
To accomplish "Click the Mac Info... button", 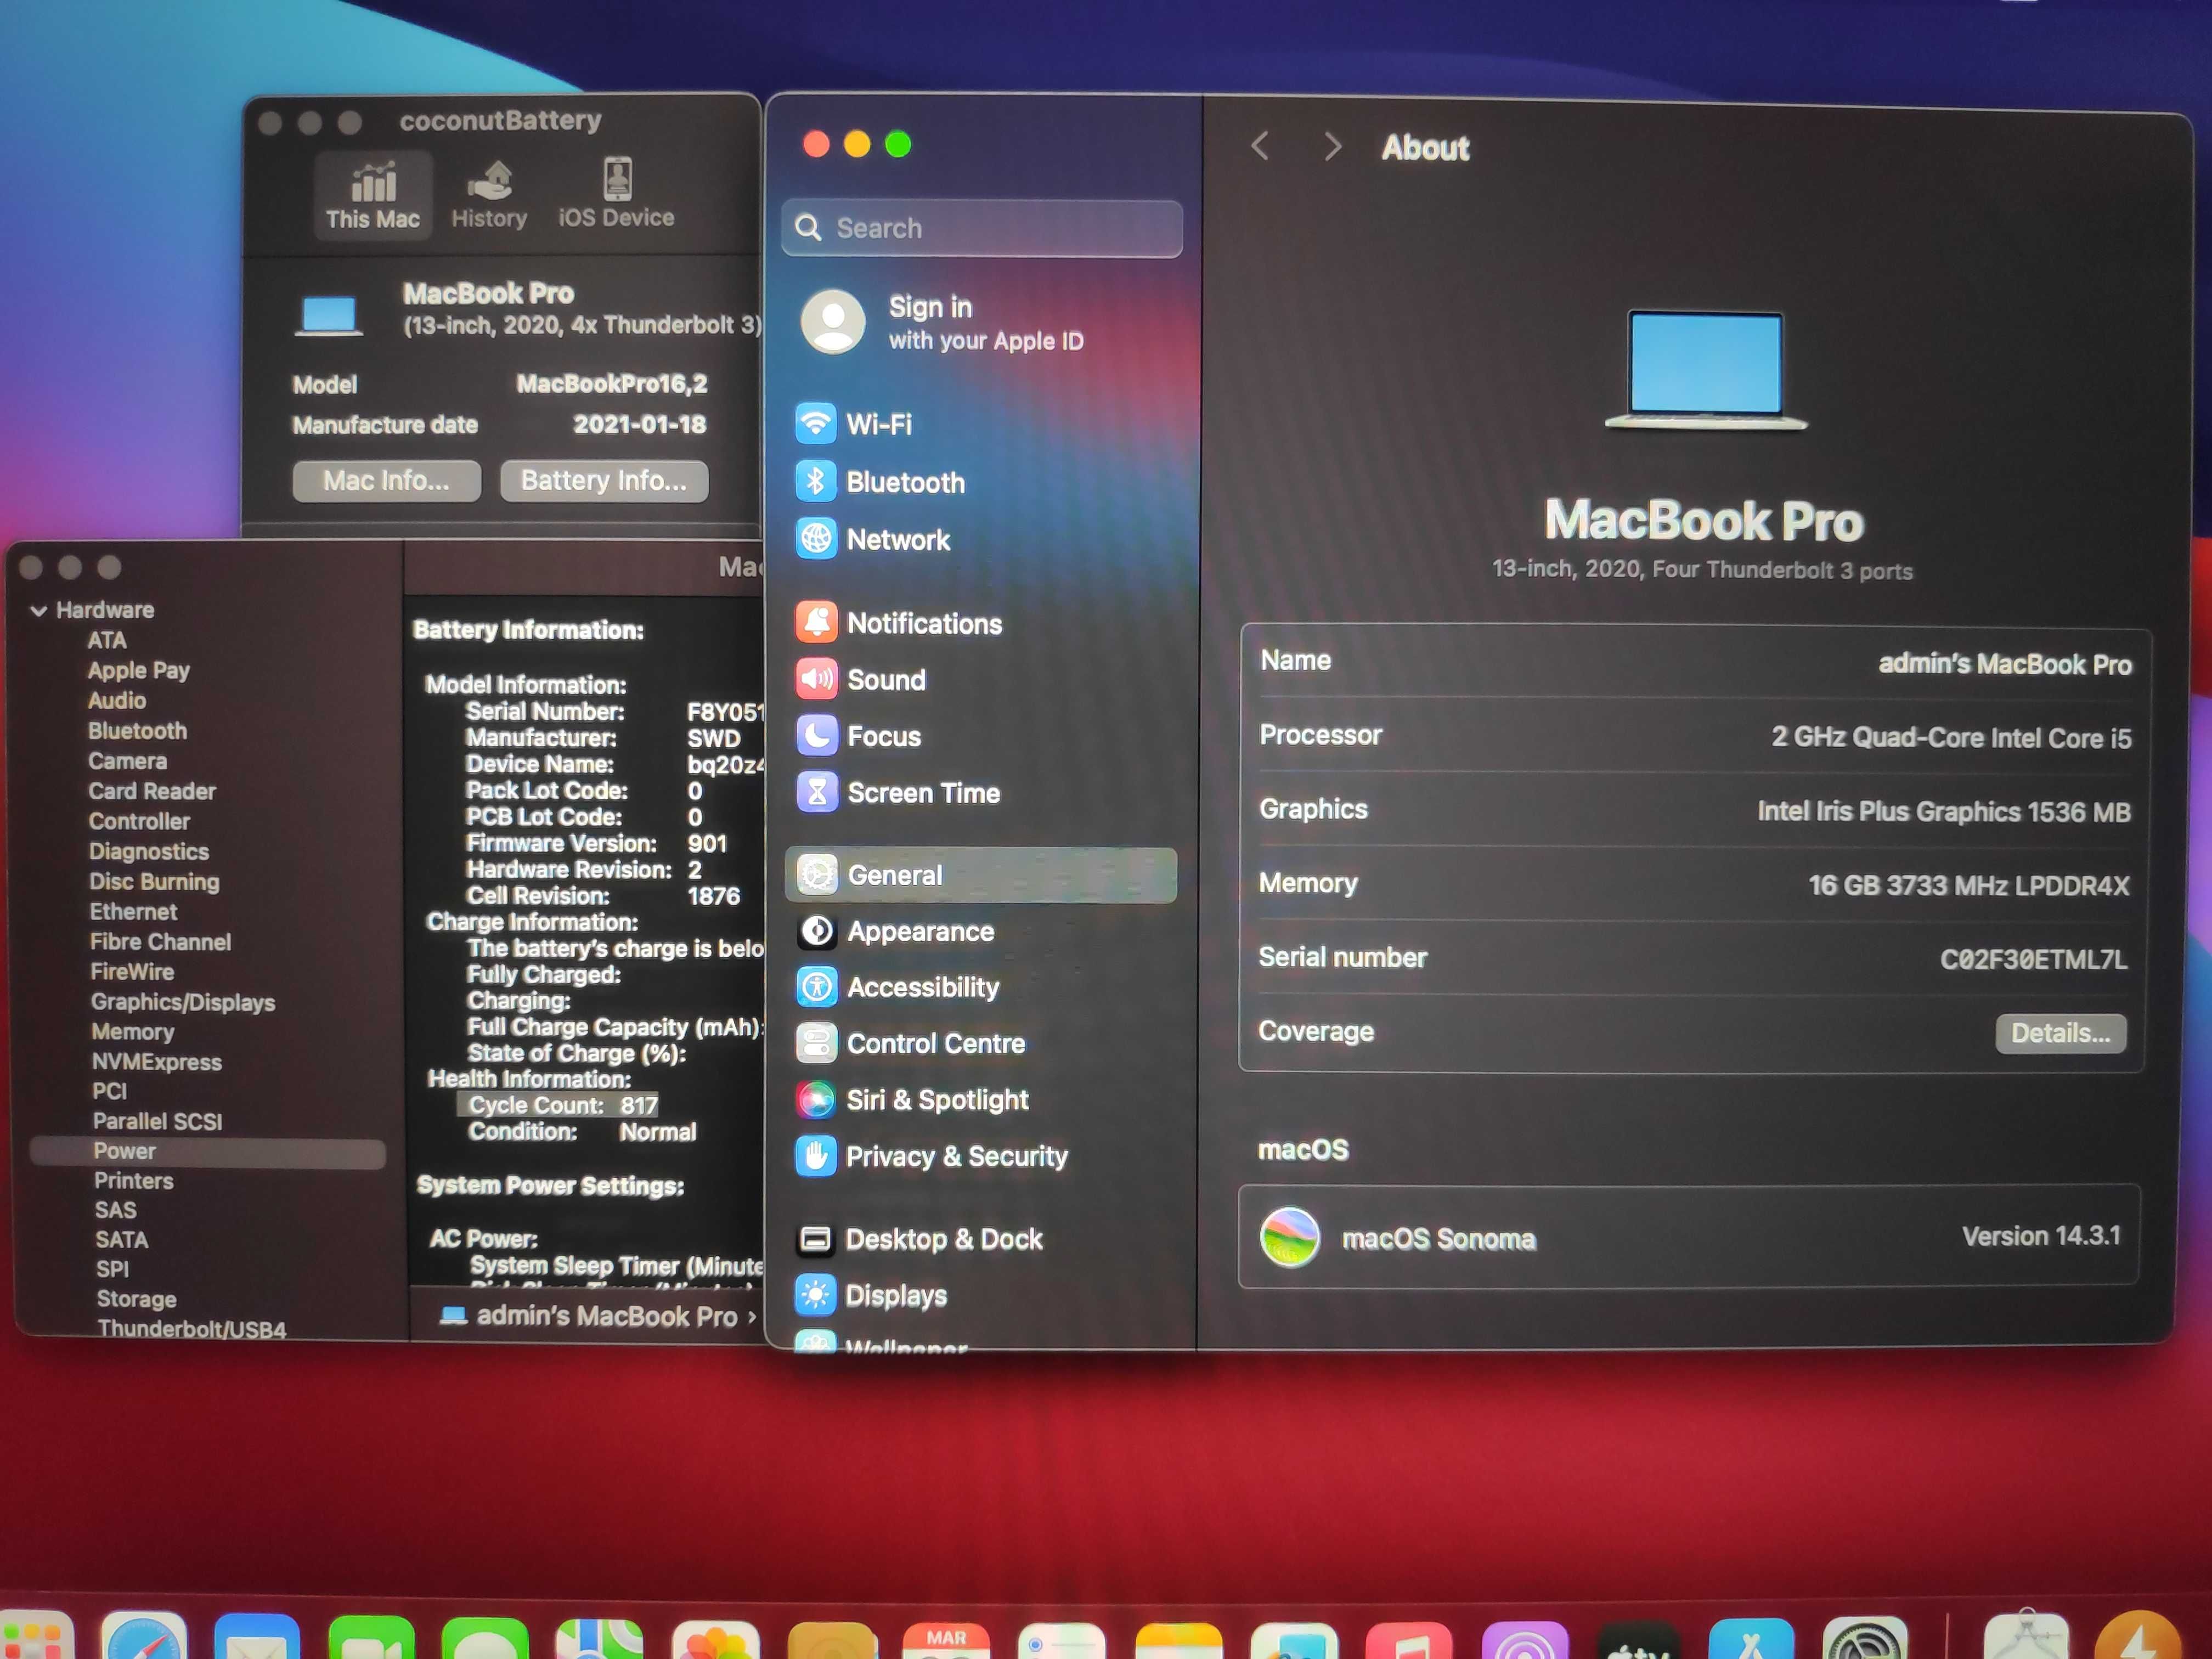I will [386, 481].
